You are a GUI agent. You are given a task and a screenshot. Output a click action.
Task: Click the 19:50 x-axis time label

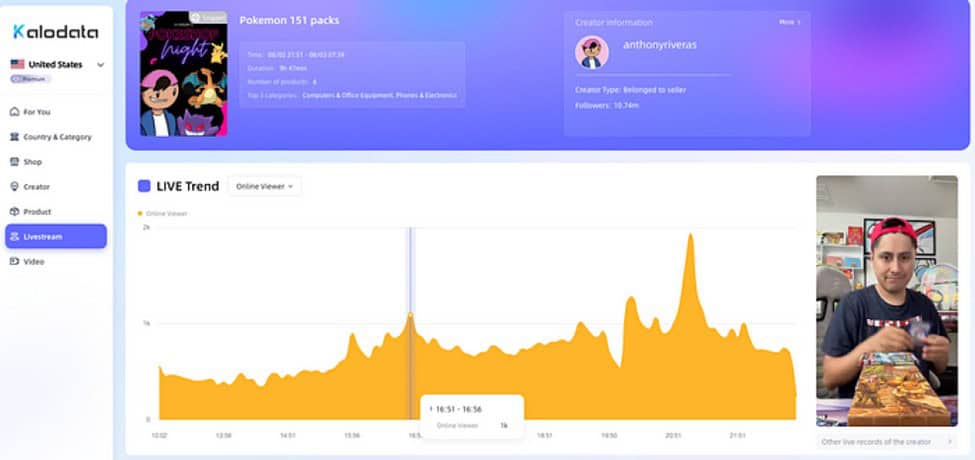click(x=609, y=435)
